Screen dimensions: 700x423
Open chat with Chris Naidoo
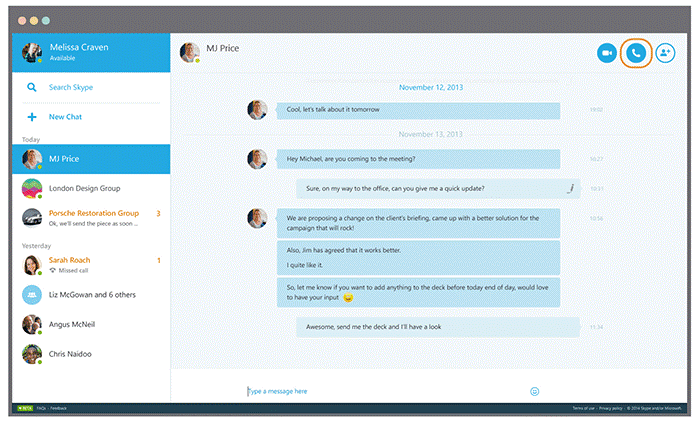tap(91, 354)
